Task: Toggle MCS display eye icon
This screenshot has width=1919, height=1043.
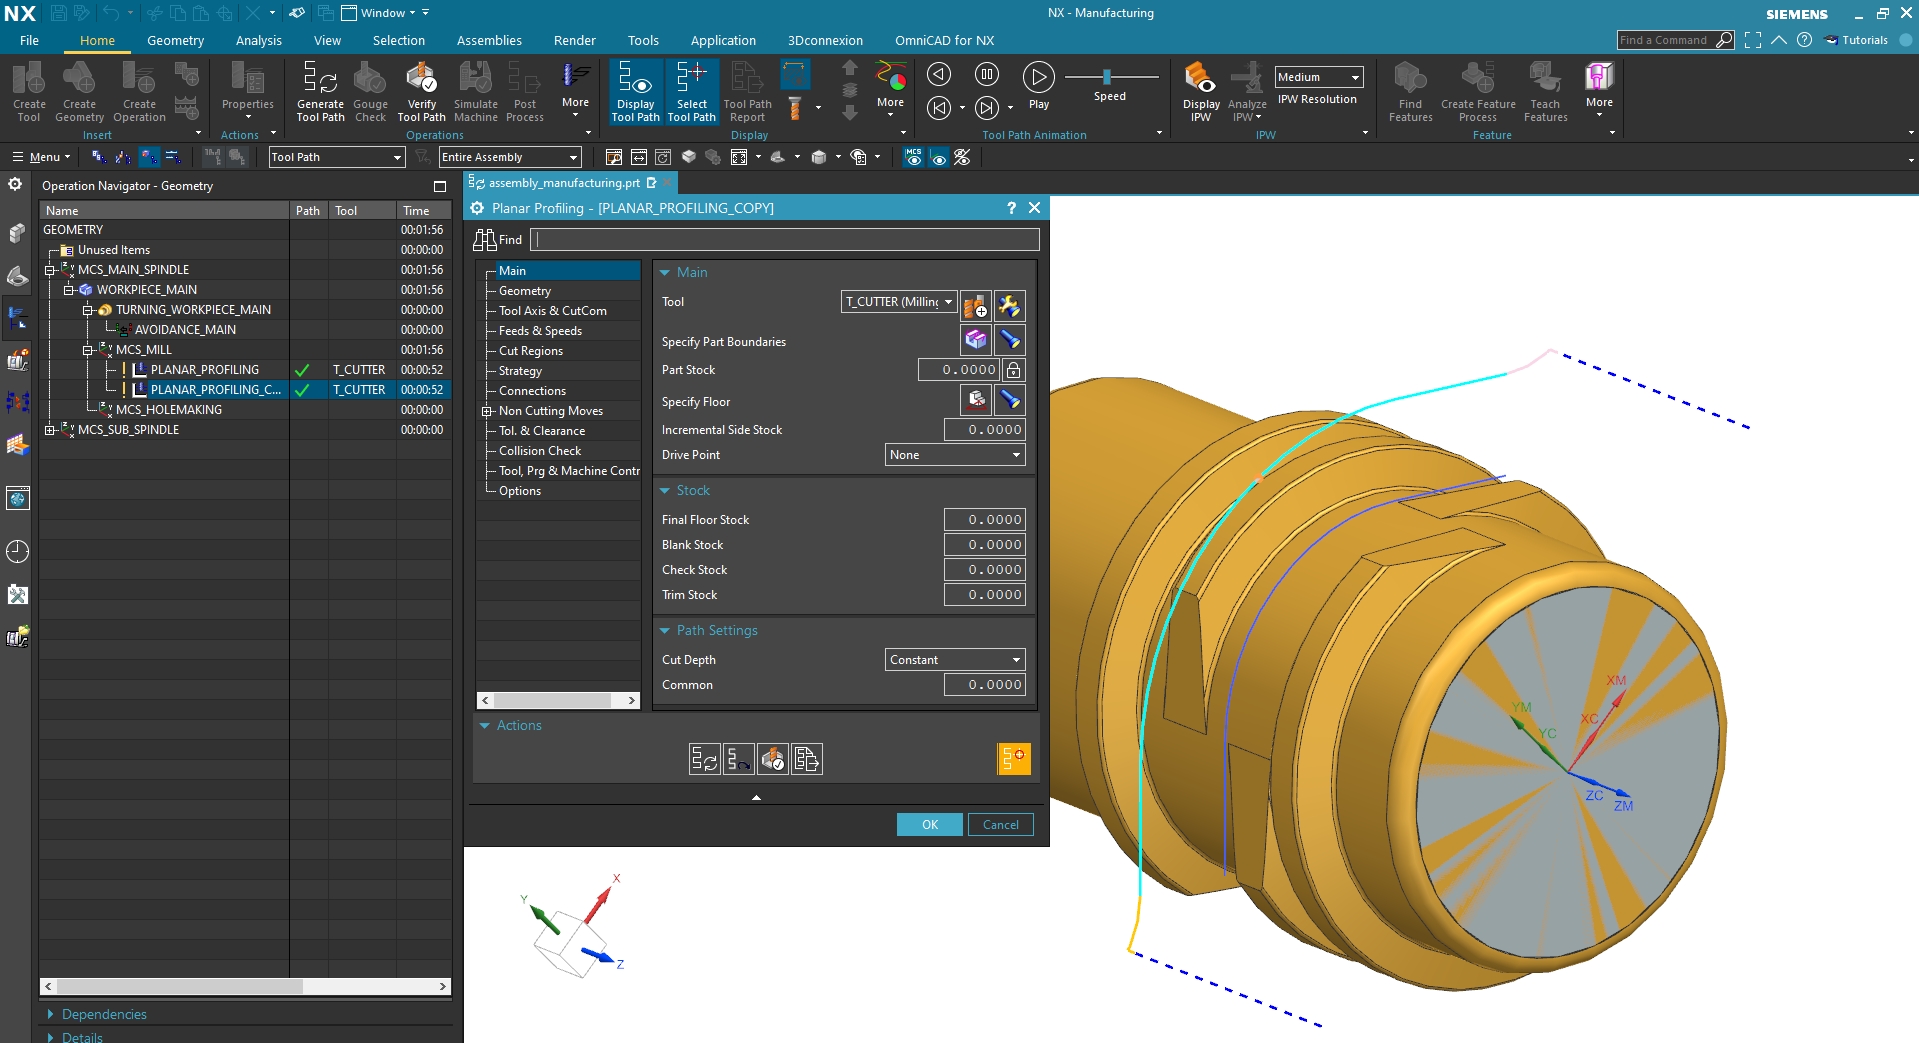Action: tap(913, 157)
